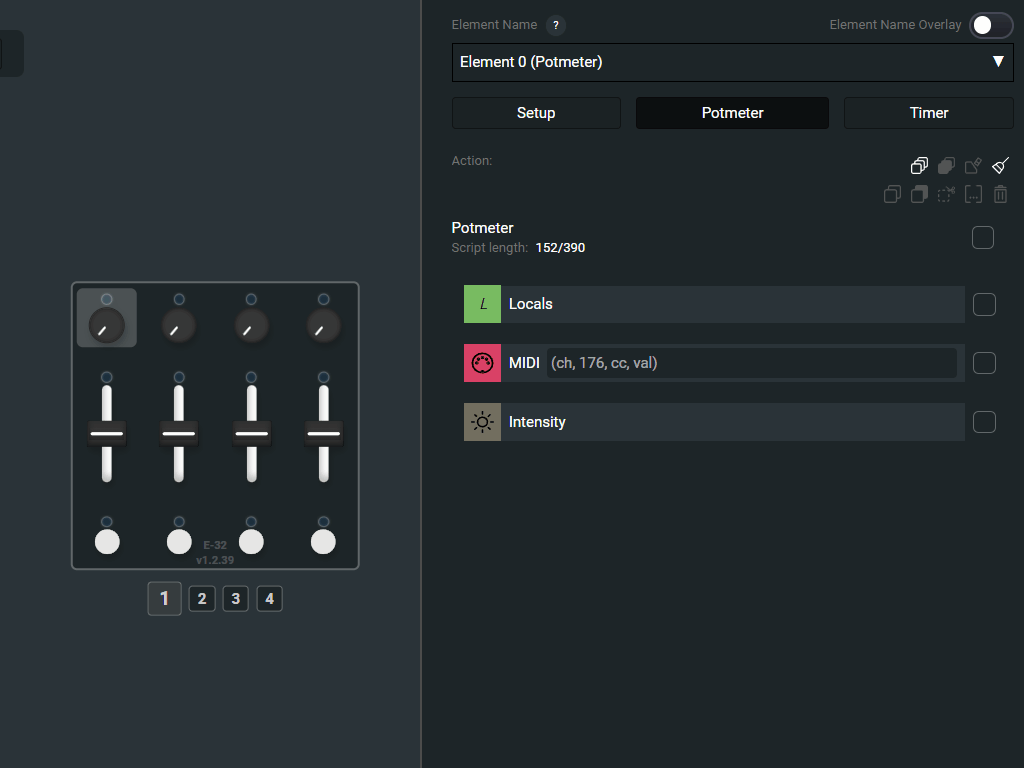Toggle the Element Name Overlay switch

pyautogui.click(x=990, y=25)
